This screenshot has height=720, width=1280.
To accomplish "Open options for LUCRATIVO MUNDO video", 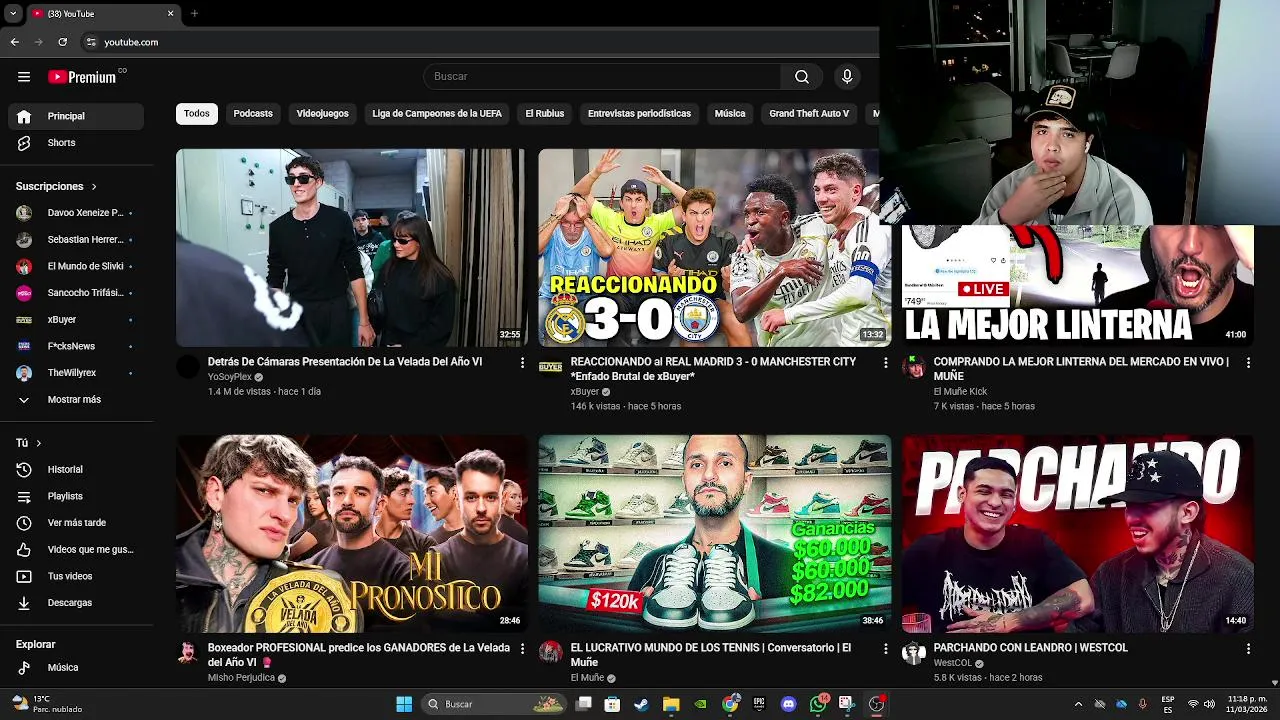I will (885, 649).
